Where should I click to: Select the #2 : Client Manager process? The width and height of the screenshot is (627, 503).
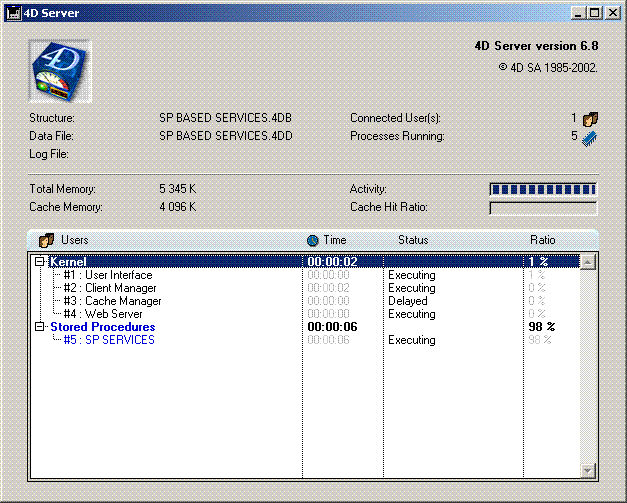[109, 288]
